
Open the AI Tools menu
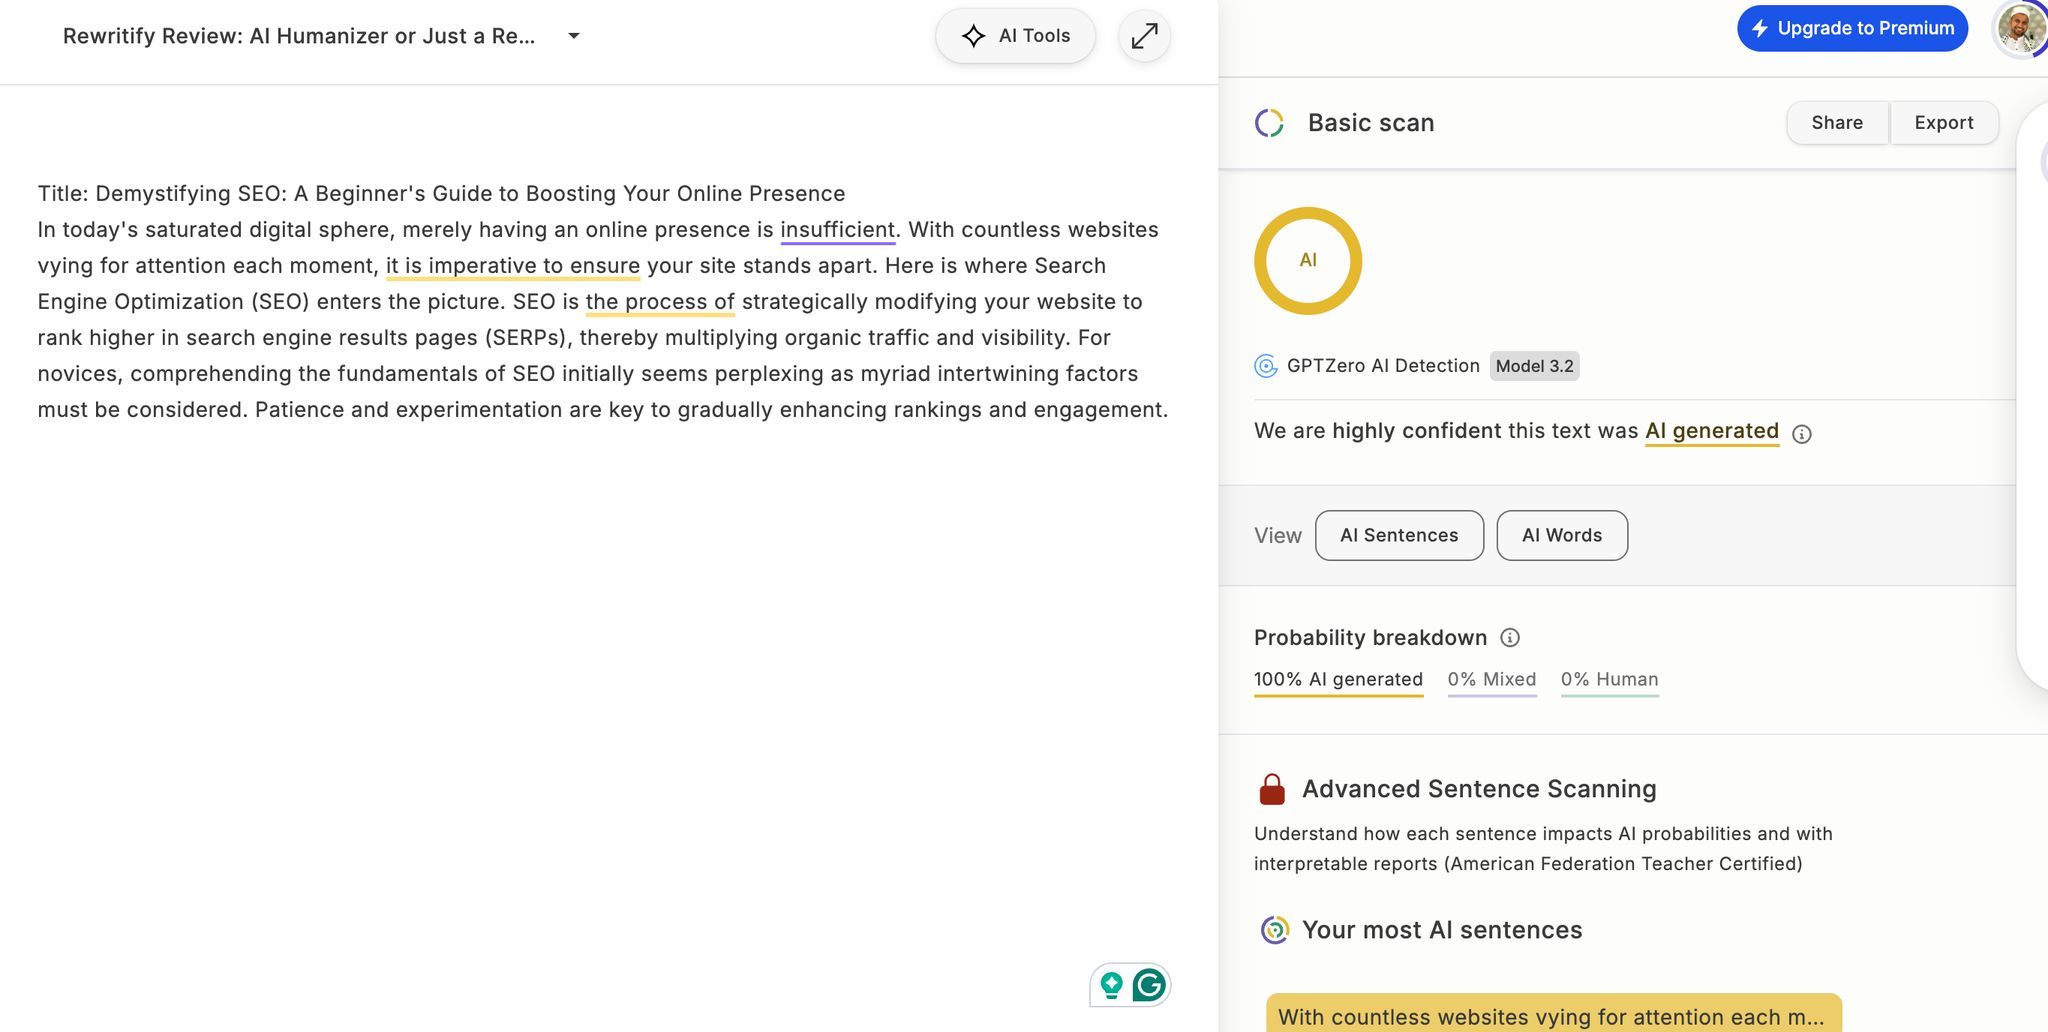point(1015,36)
